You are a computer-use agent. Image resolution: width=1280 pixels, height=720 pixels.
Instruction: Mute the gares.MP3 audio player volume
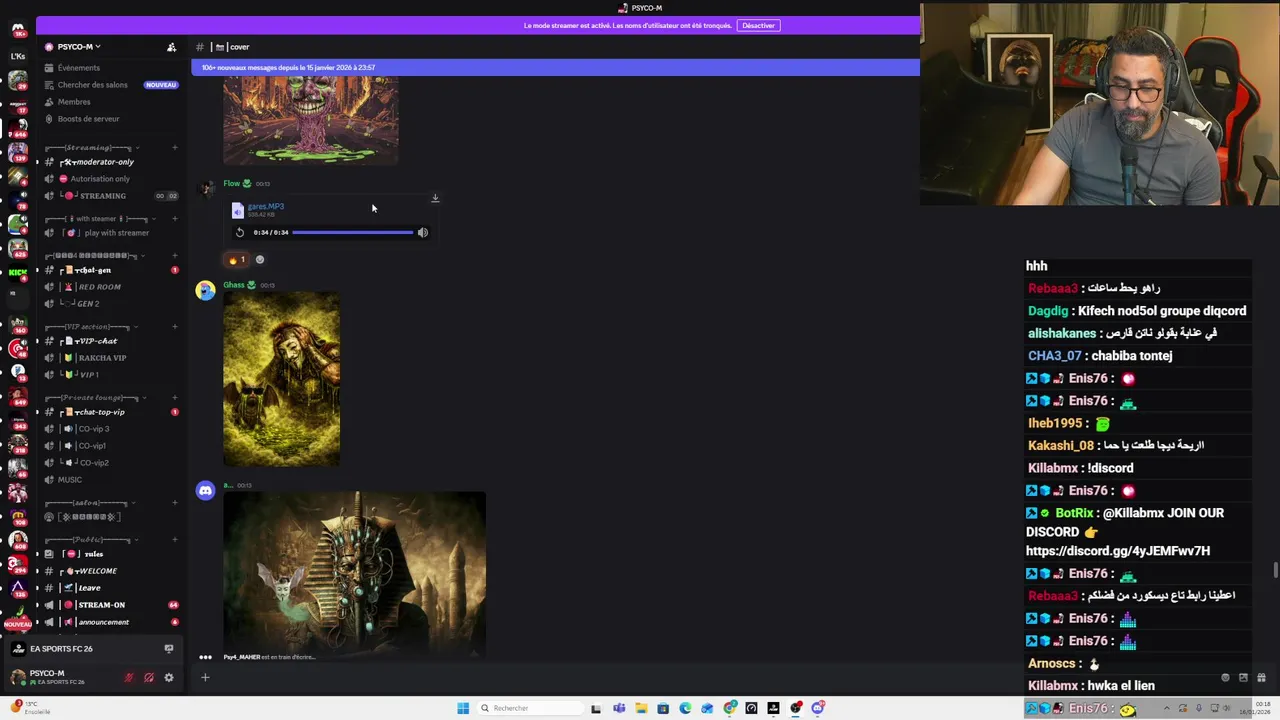point(423,233)
